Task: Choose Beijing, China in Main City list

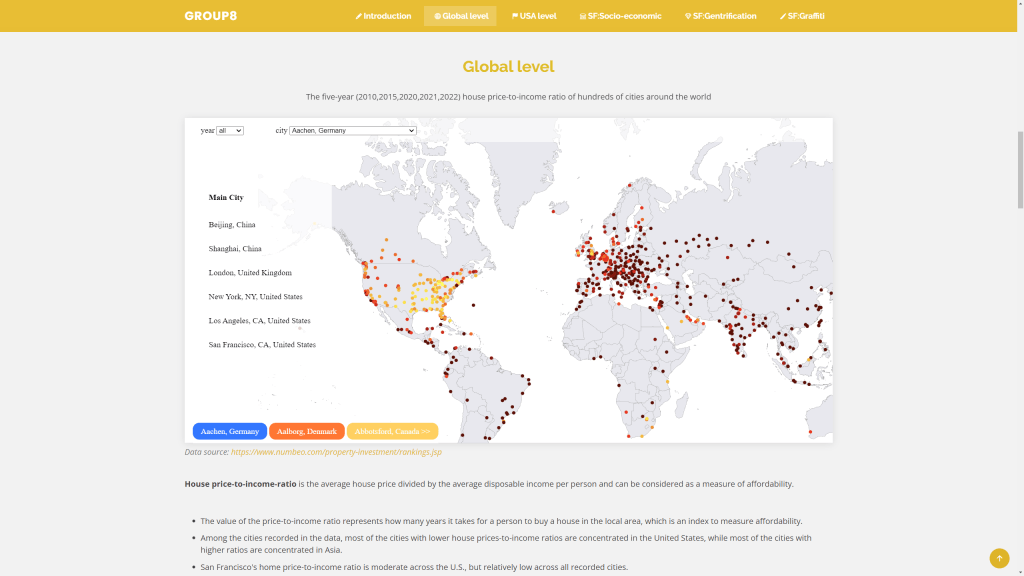Action: [x=232, y=225]
